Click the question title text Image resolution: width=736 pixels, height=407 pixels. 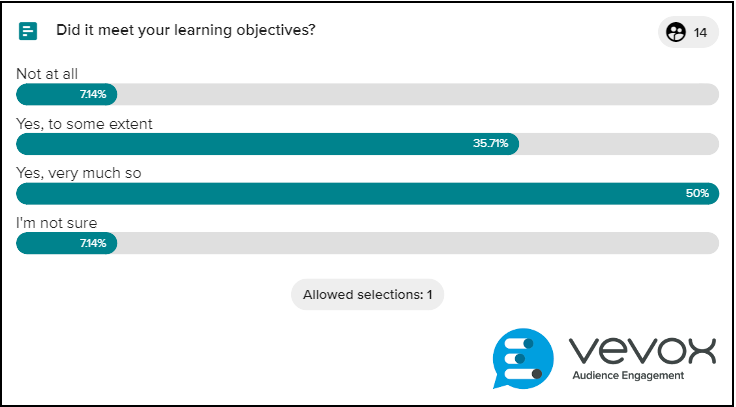[186, 31]
